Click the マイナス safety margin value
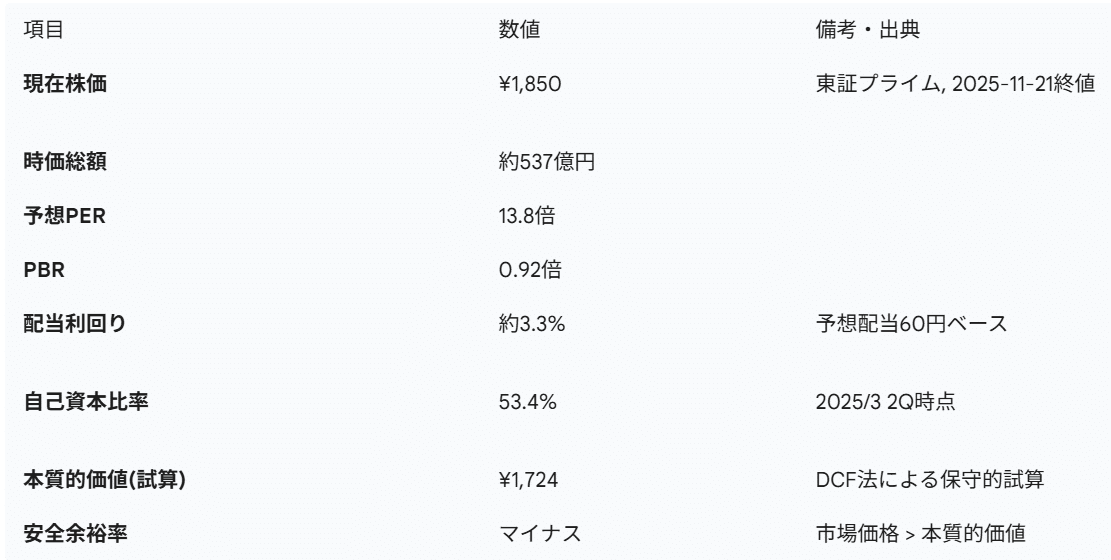1111x560 pixels. coord(541,534)
